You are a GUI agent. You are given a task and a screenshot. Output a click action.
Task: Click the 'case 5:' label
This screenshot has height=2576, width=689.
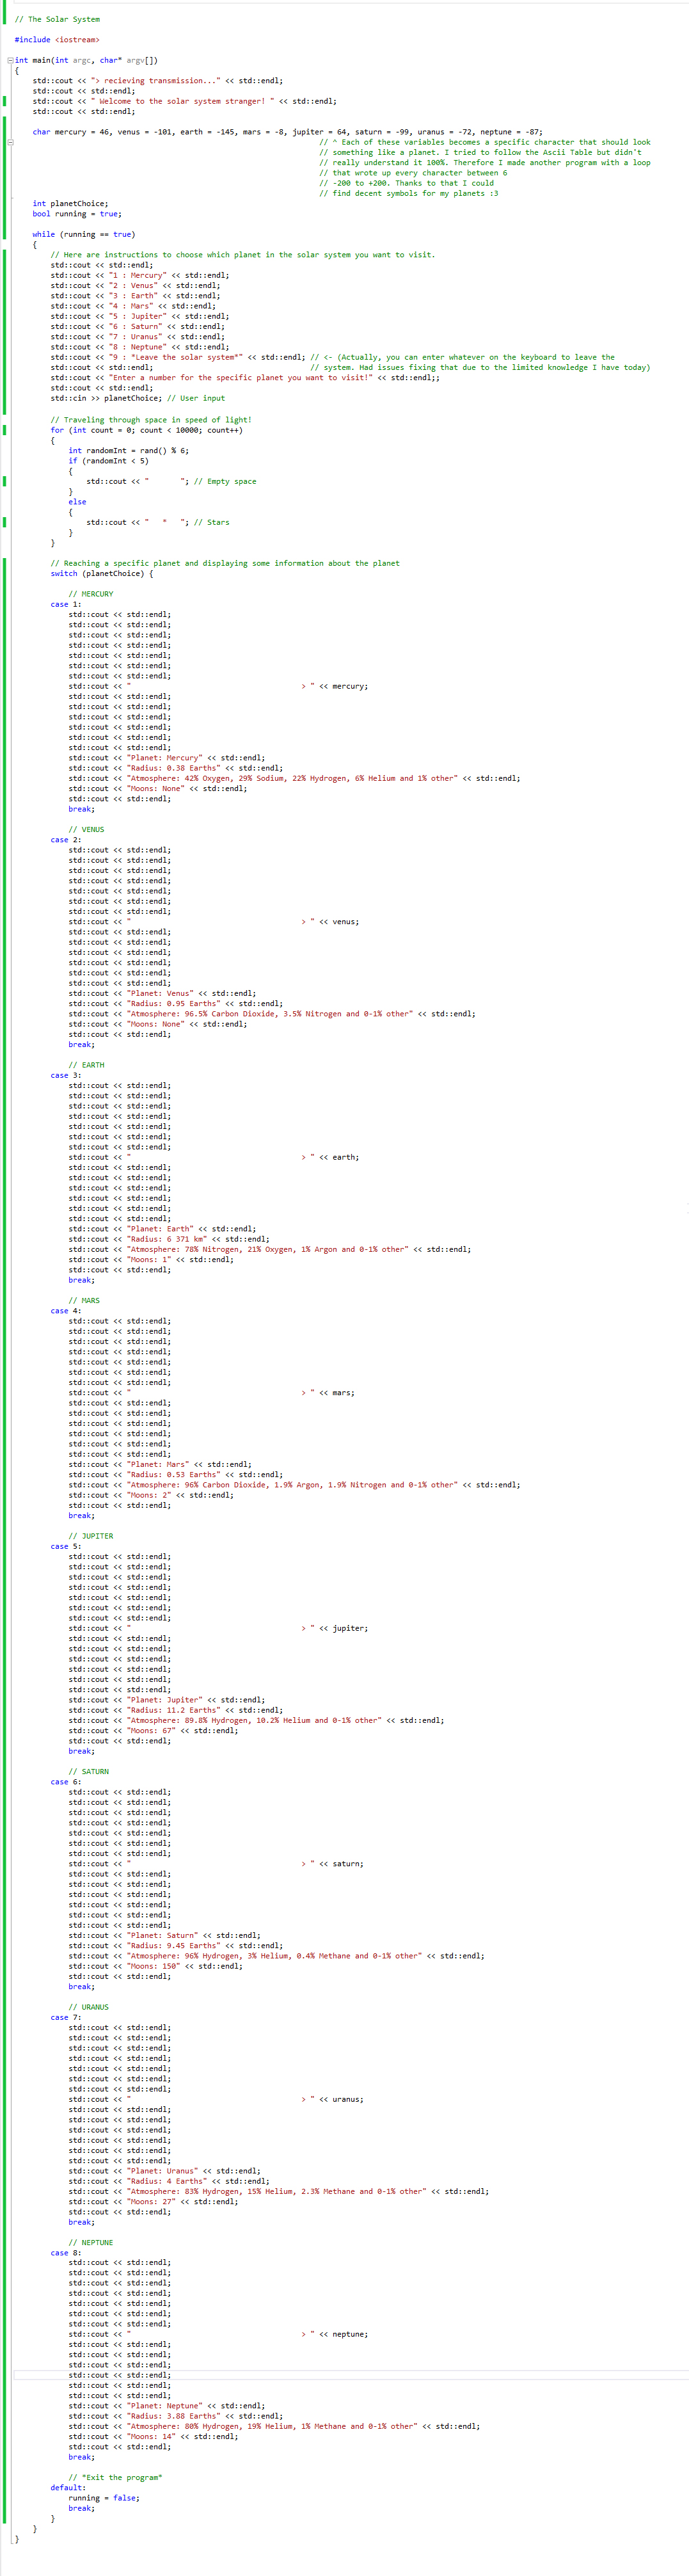pyautogui.click(x=66, y=1546)
